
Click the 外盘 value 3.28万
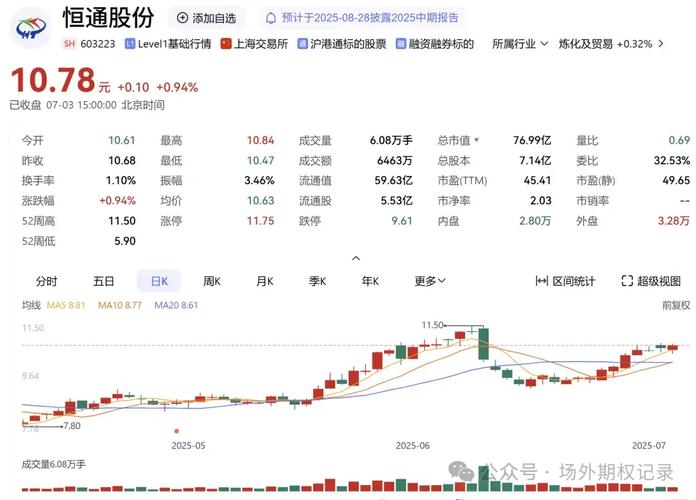point(674,221)
